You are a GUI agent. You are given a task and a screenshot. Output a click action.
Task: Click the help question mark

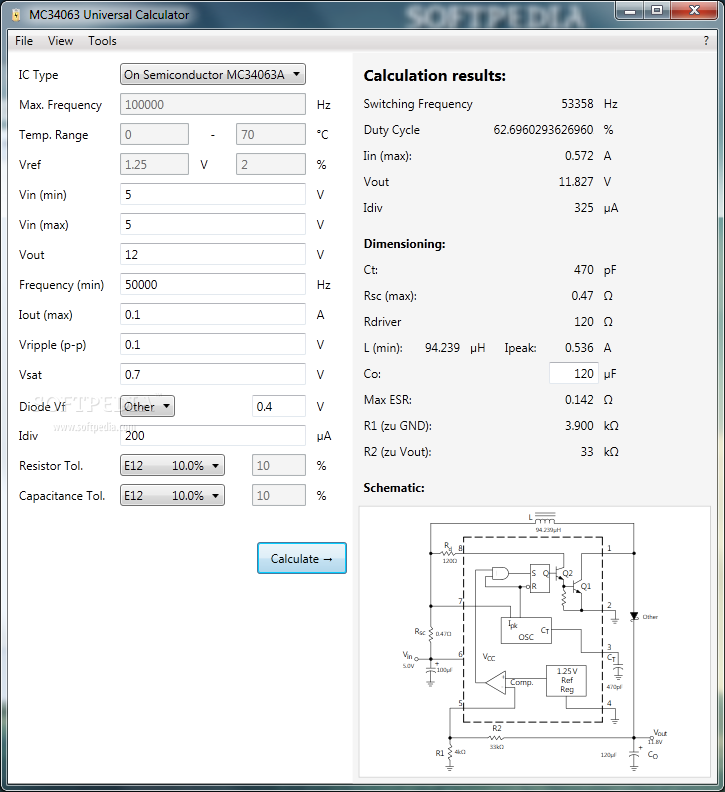coord(706,41)
